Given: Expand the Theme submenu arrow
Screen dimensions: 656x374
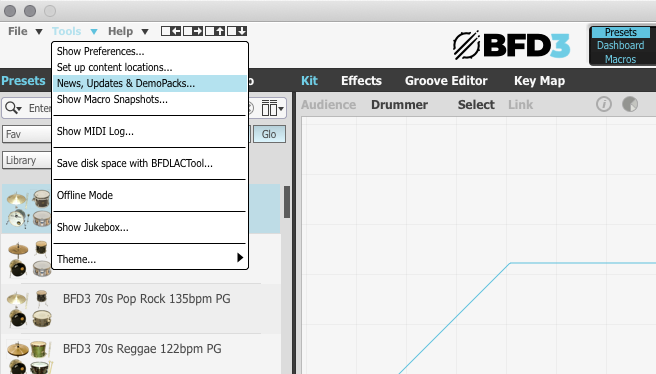Looking at the screenshot, I should (x=240, y=257).
